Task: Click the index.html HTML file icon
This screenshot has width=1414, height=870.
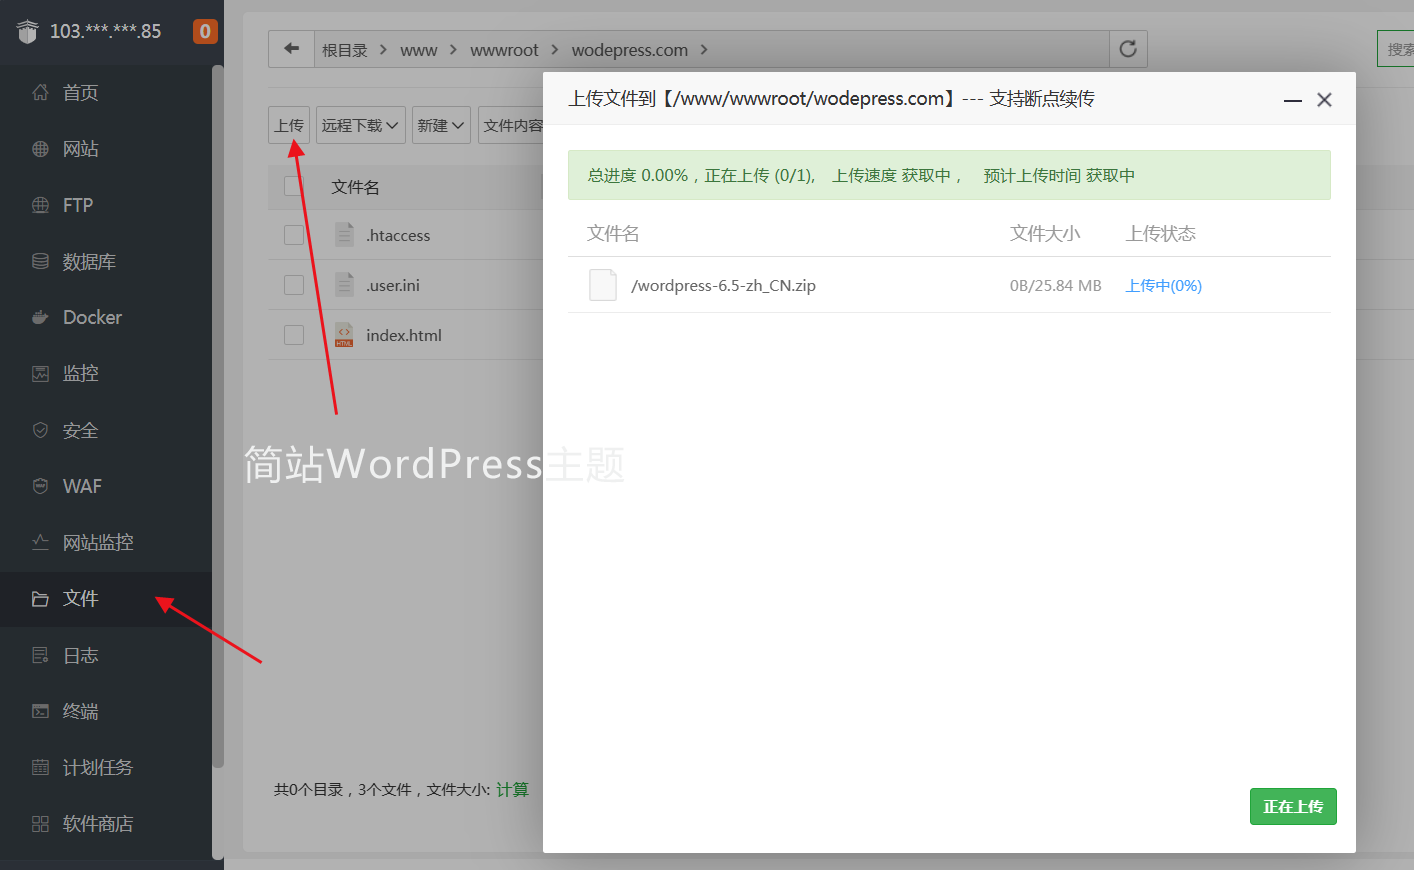Action: pyautogui.click(x=344, y=335)
